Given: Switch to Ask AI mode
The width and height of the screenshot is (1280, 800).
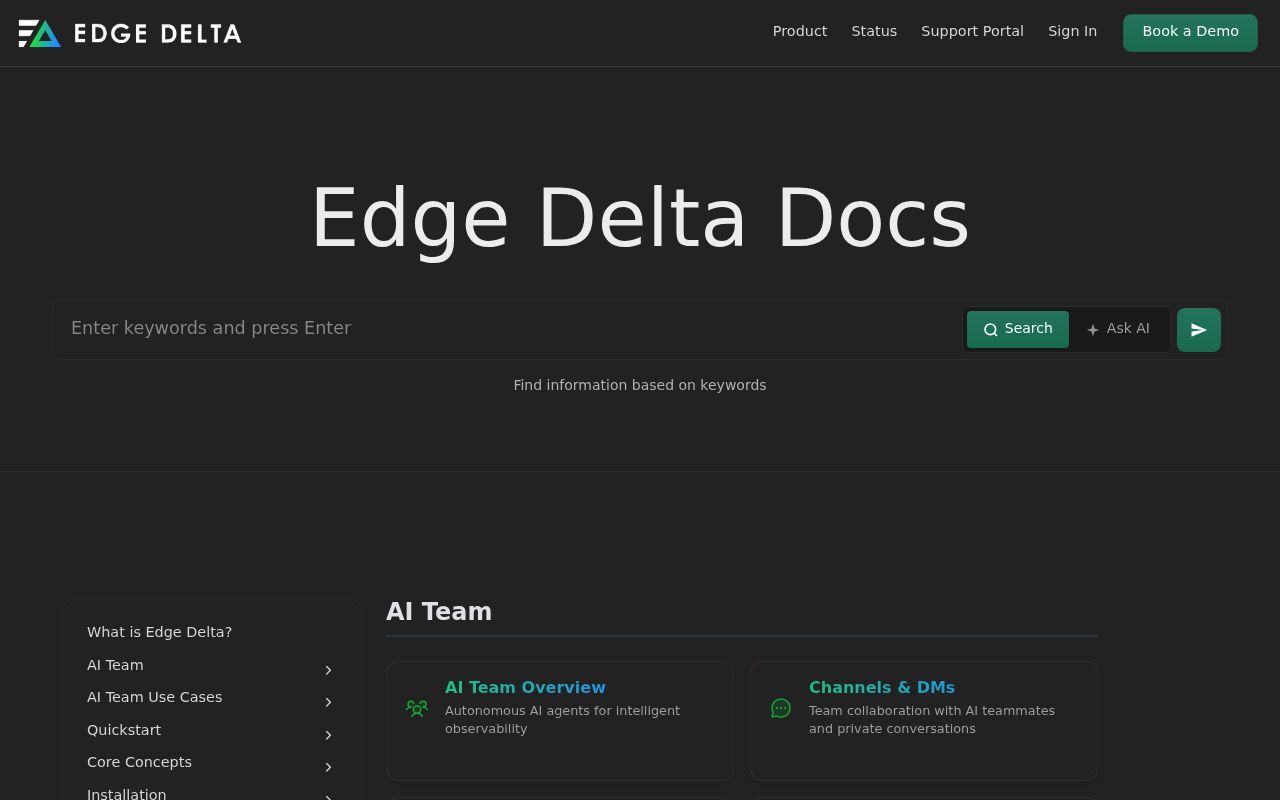Looking at the screenshot, I should pos(1119,329).
